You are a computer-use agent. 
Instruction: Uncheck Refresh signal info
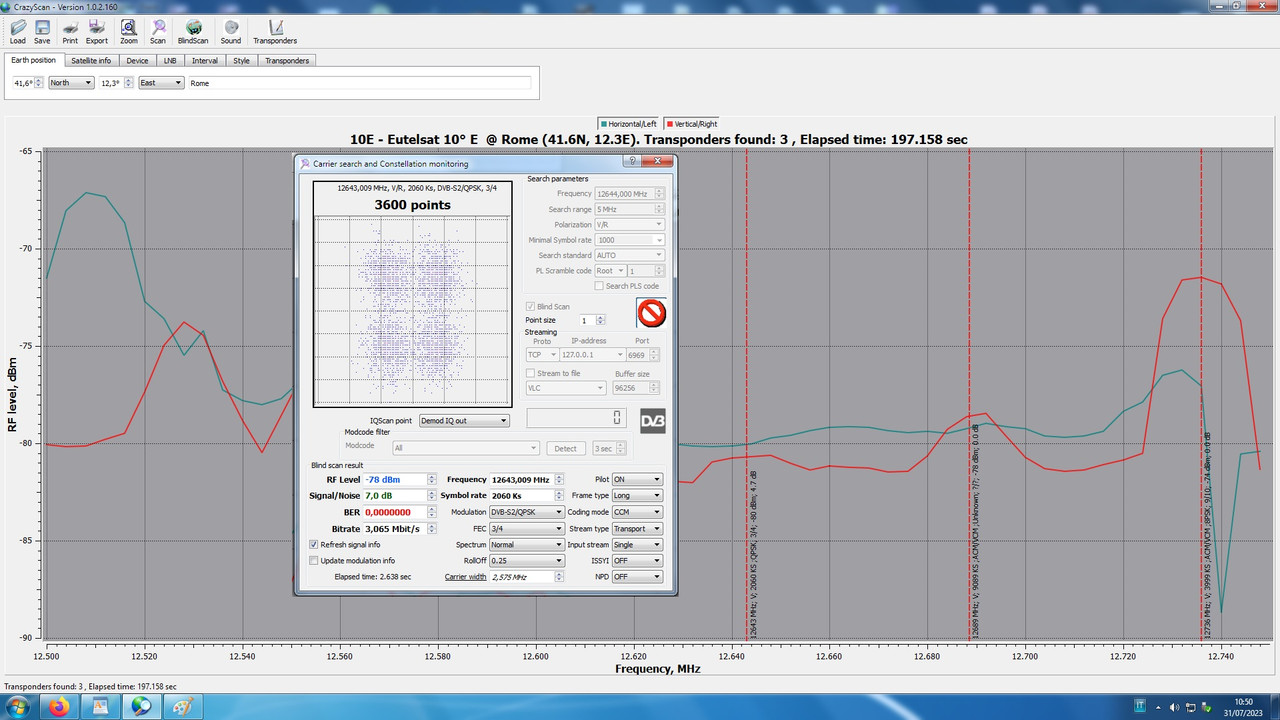[x=314, y=544]
